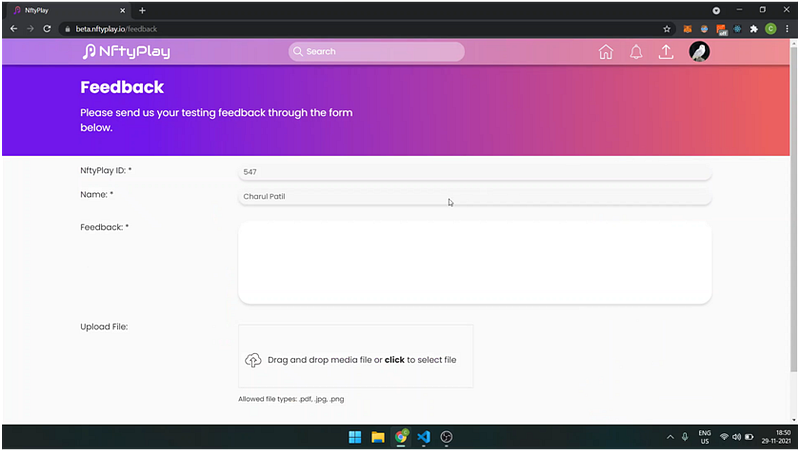Image resolution: width=800 pixels, height=451 pixels.
Task: Click the microphone tray icon
Action: [x=685, y=437]
